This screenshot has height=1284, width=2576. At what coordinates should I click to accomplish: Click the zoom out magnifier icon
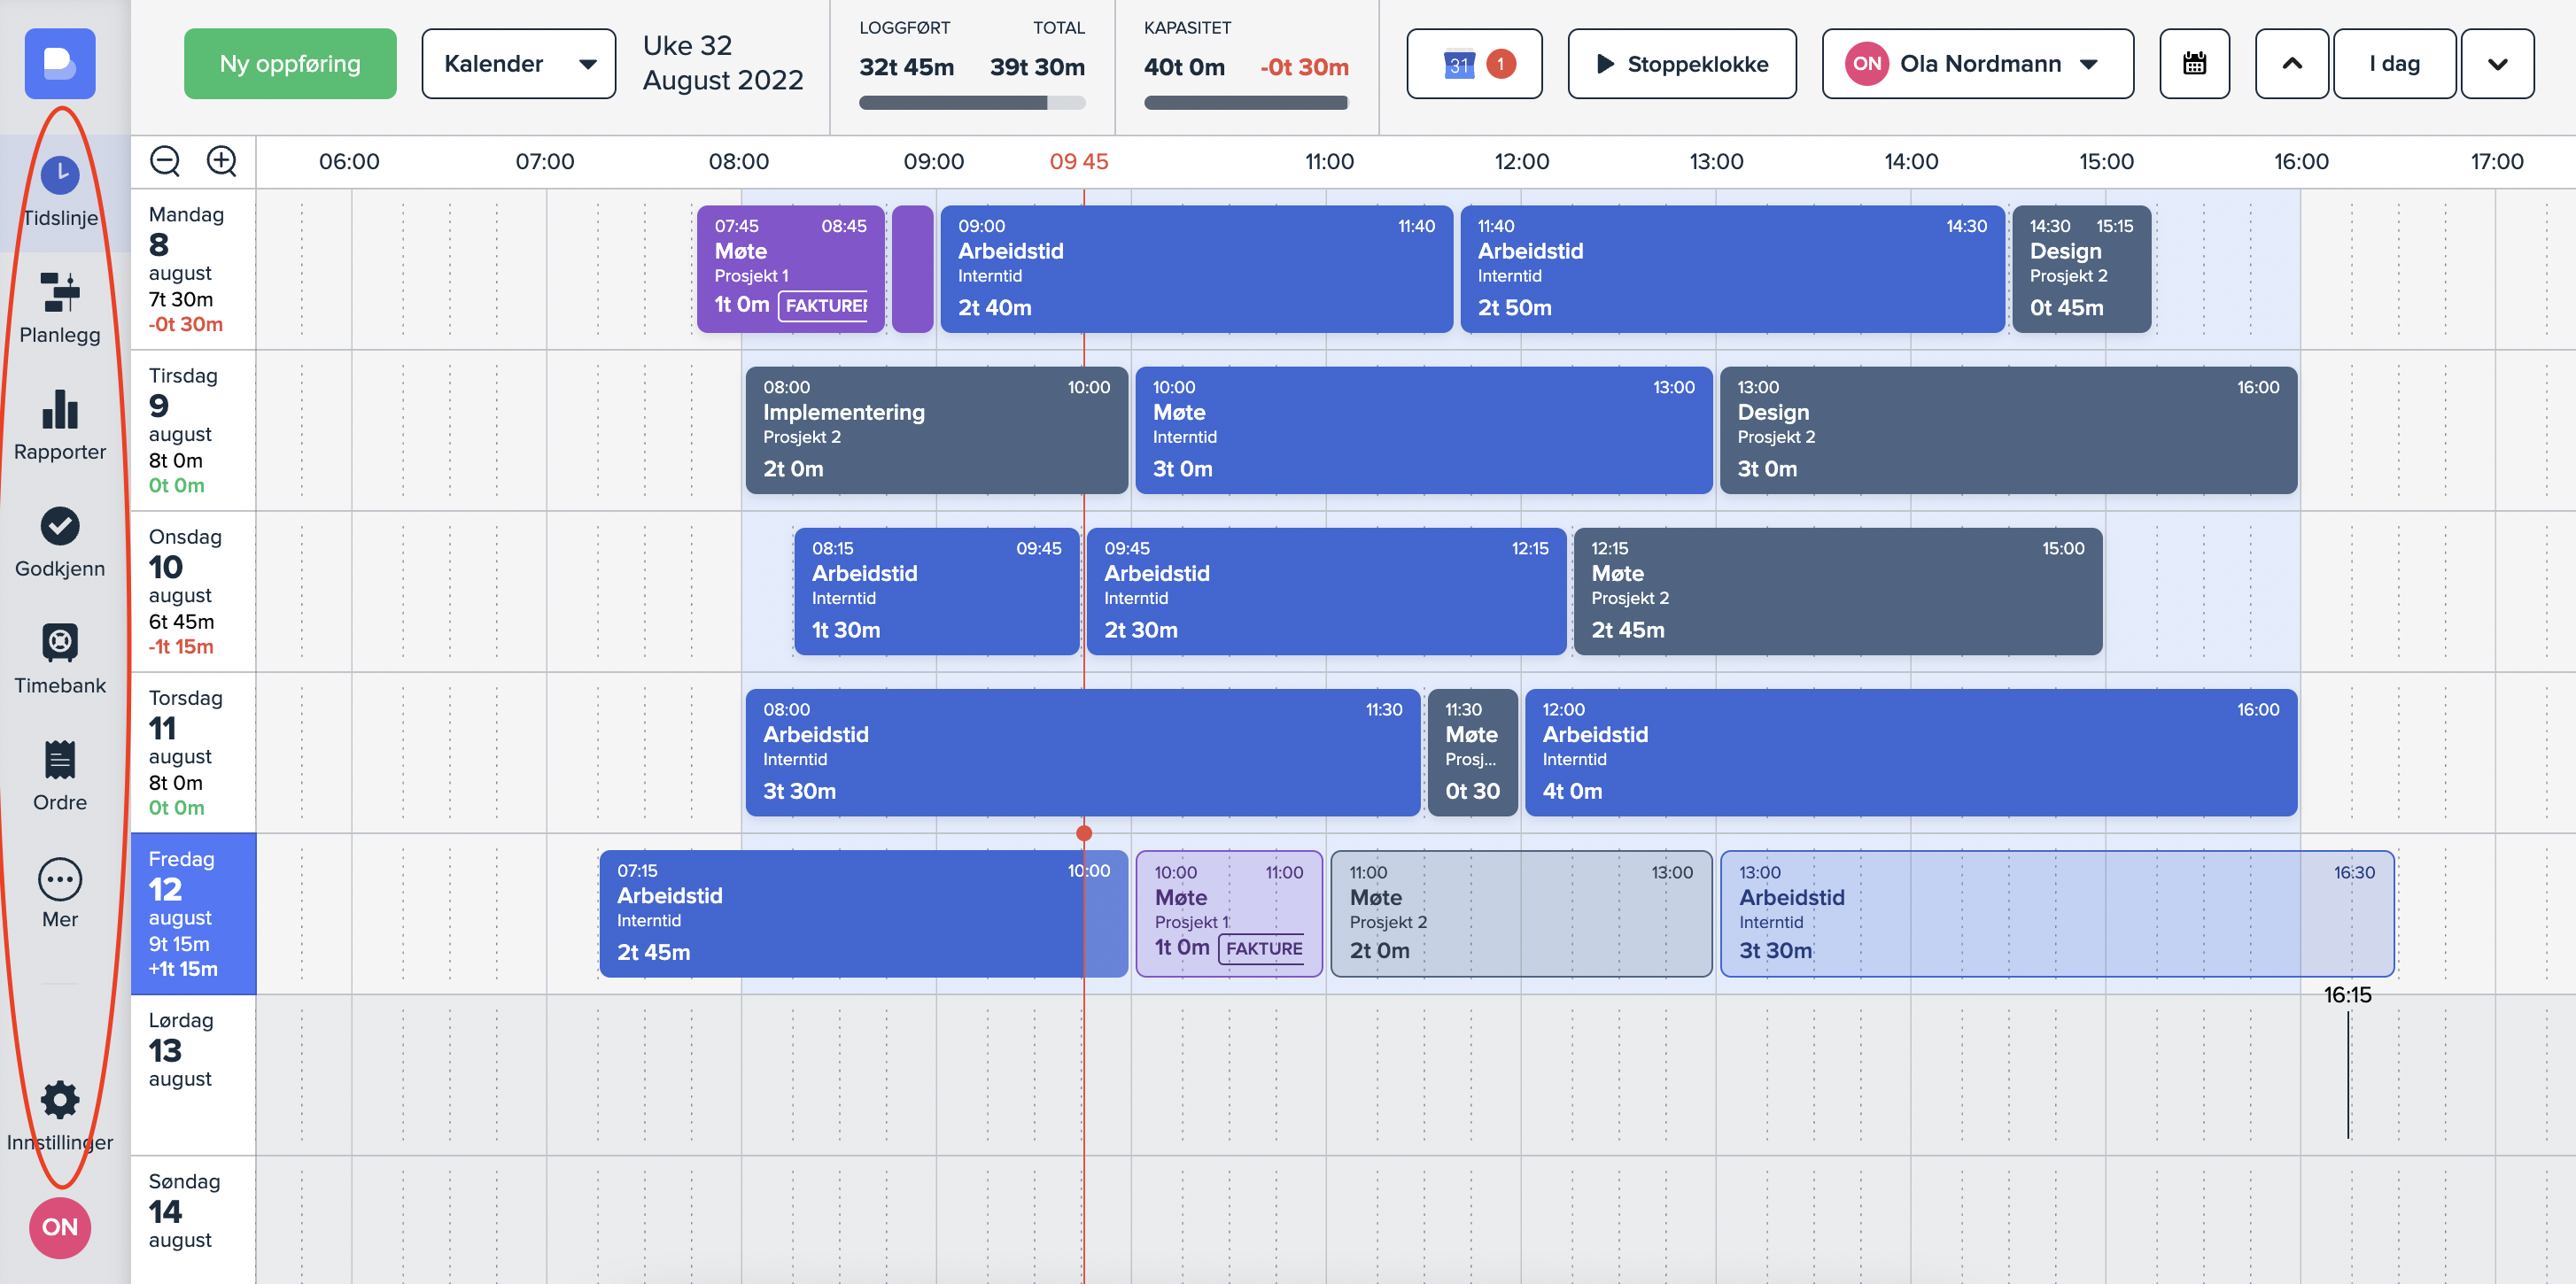[x=165, y=161]
